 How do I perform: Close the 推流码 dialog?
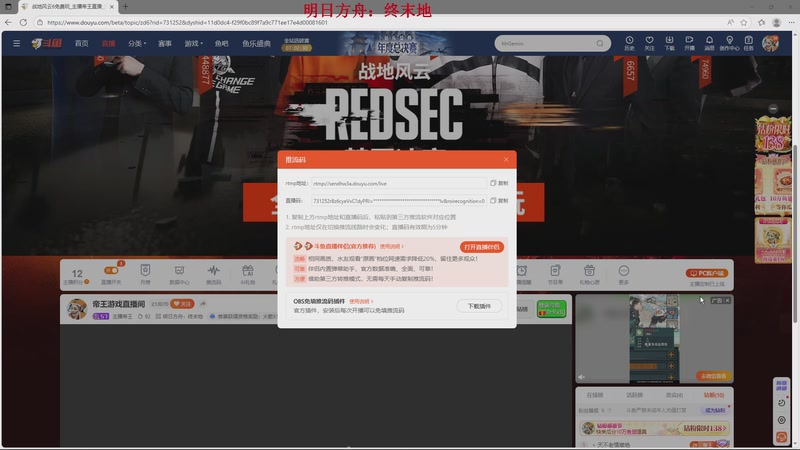506,160
